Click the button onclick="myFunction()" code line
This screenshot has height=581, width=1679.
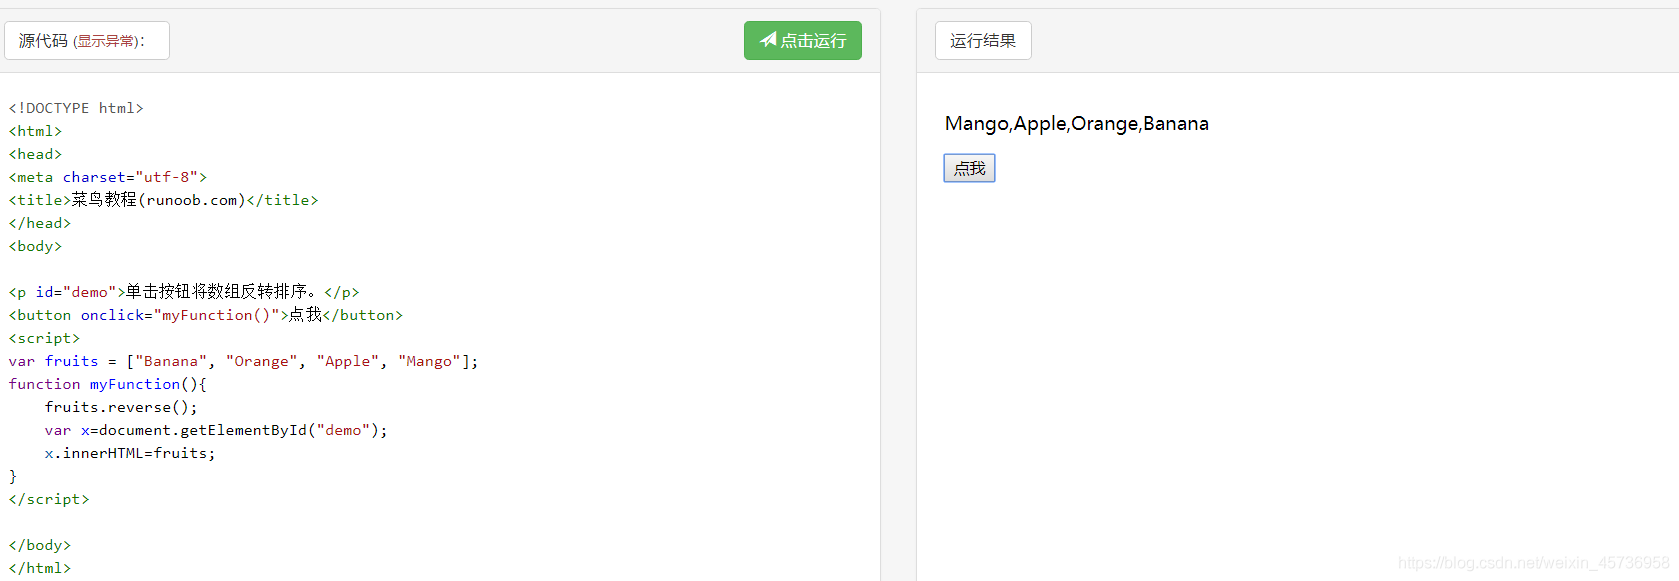(x=205, y=315)
